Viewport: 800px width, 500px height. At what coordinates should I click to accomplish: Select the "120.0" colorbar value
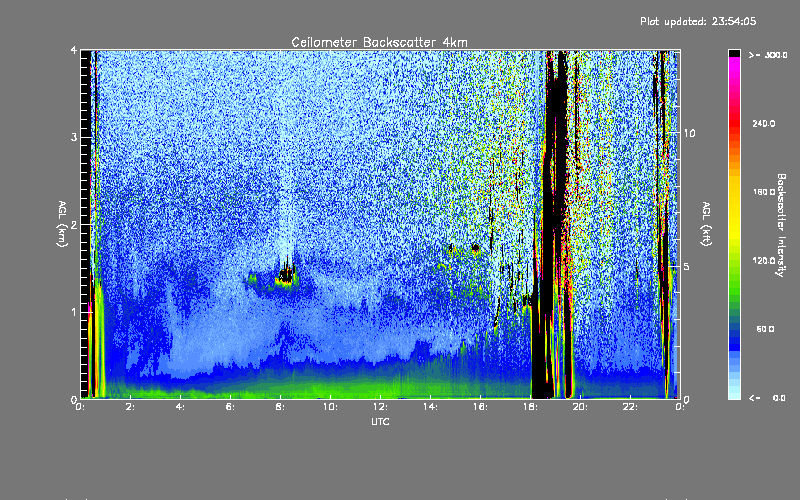[x=764, y=260]
